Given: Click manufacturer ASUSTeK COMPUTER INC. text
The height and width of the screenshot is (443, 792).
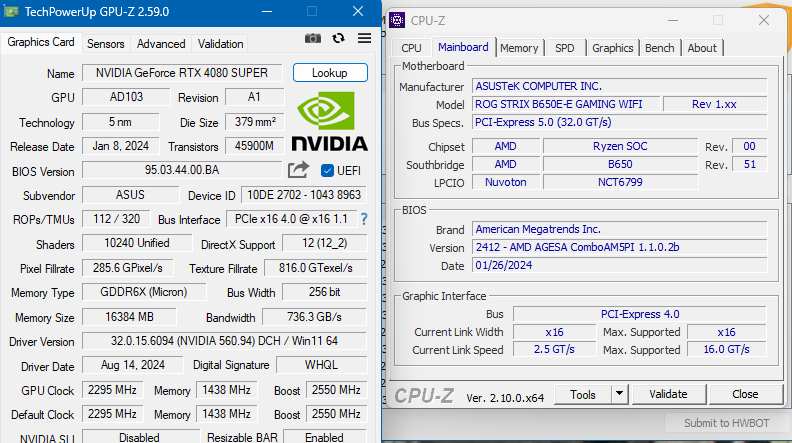Looking at the screenshot, I should click(x=538, y=86).
